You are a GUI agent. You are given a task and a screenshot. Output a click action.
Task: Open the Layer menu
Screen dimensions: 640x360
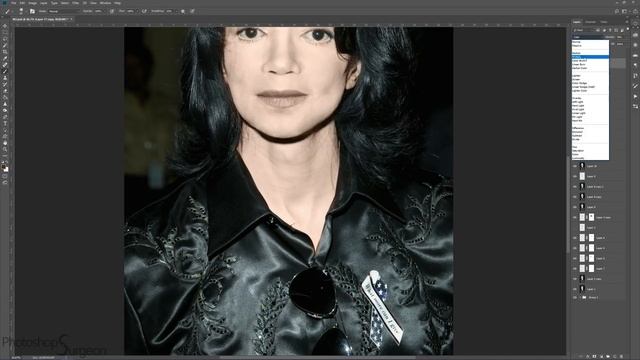[44, 3]
